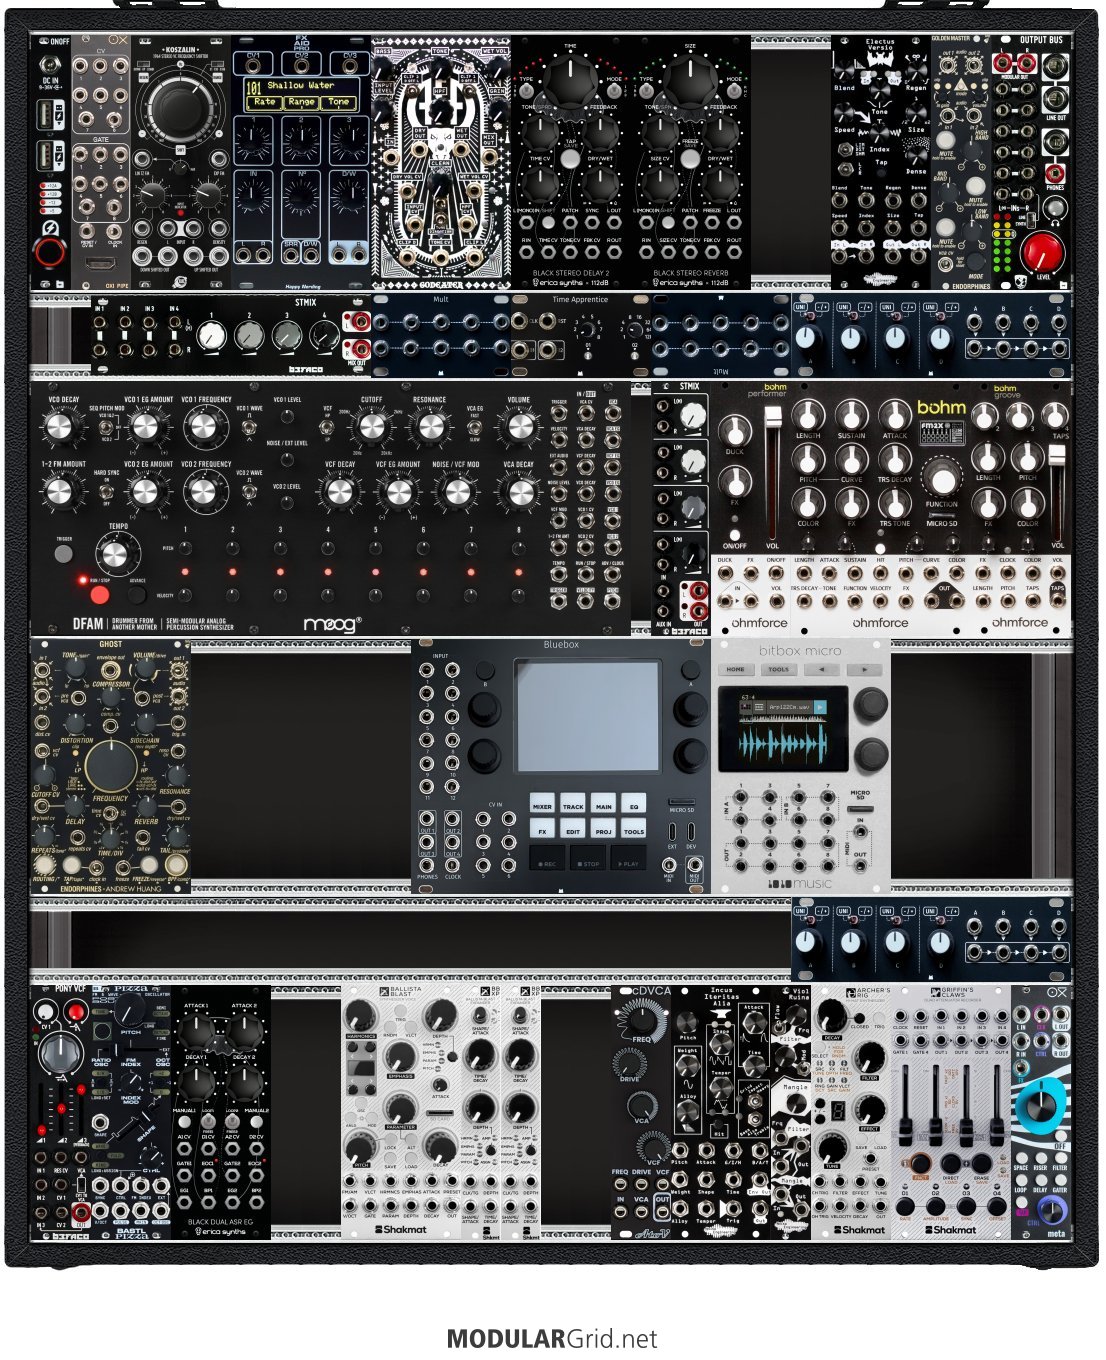Click the DFAM TEMPO knob

(118, 552)
